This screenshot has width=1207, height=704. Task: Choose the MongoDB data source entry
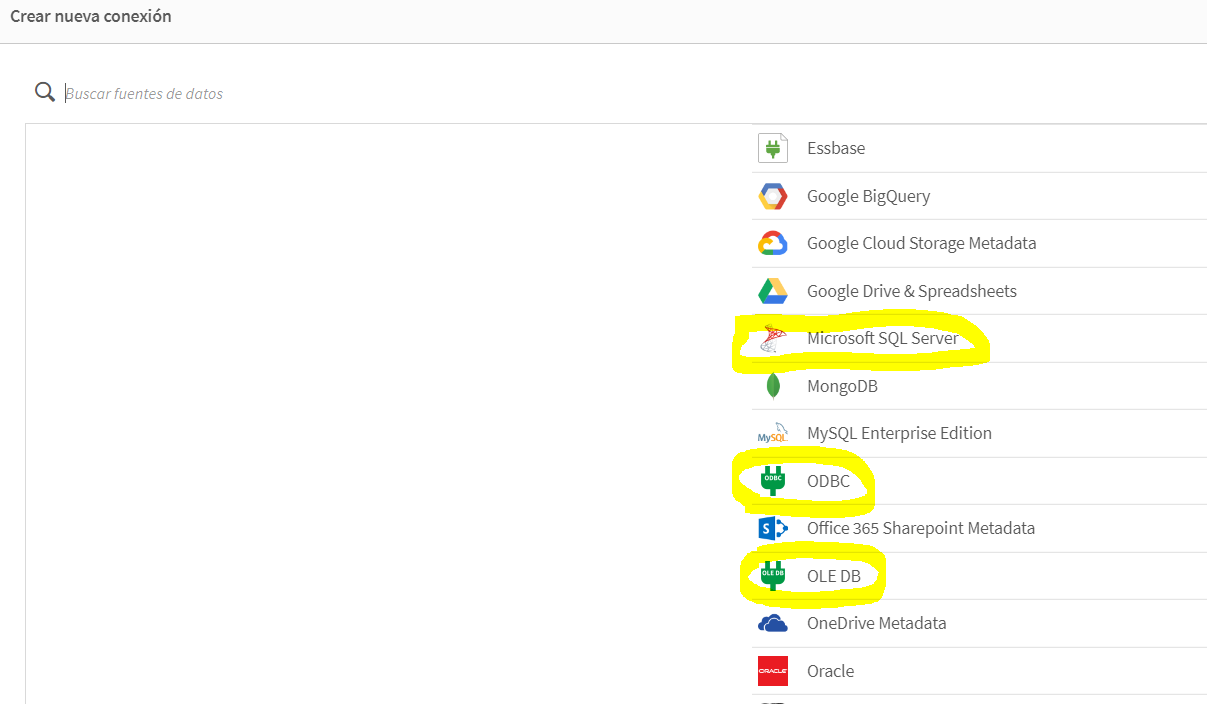[x=842, y=385]
